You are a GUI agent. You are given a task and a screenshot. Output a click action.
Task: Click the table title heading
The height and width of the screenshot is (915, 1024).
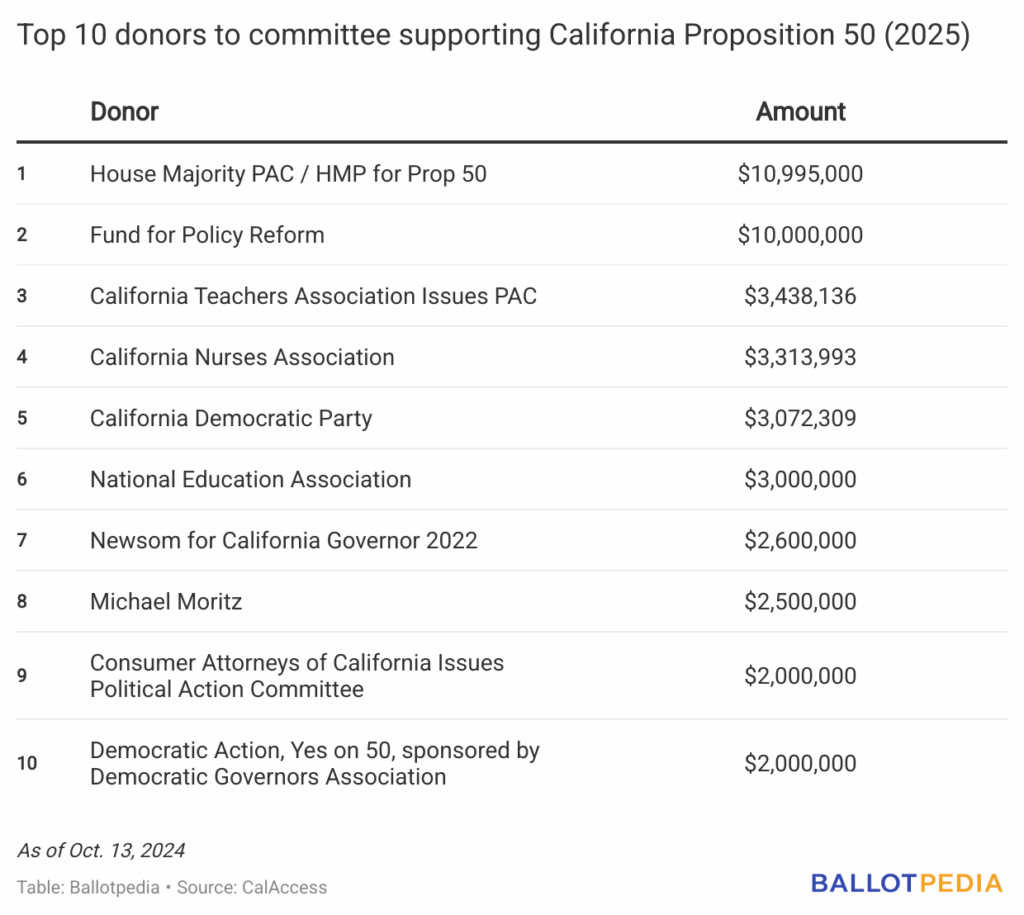494,35
